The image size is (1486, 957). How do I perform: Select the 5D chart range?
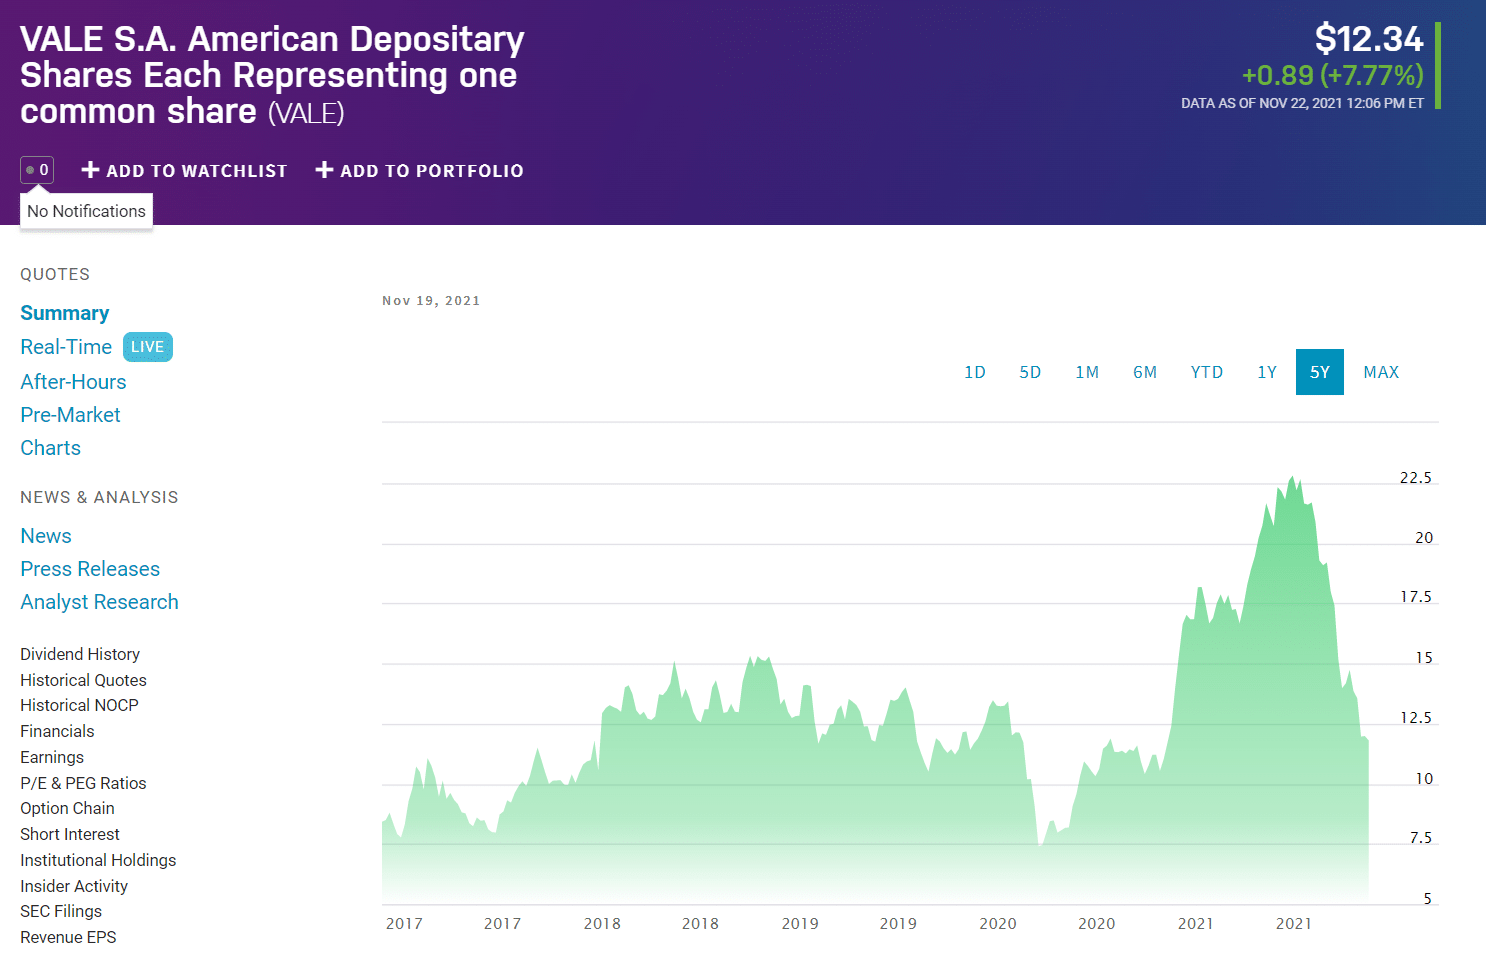(1030, 372)
